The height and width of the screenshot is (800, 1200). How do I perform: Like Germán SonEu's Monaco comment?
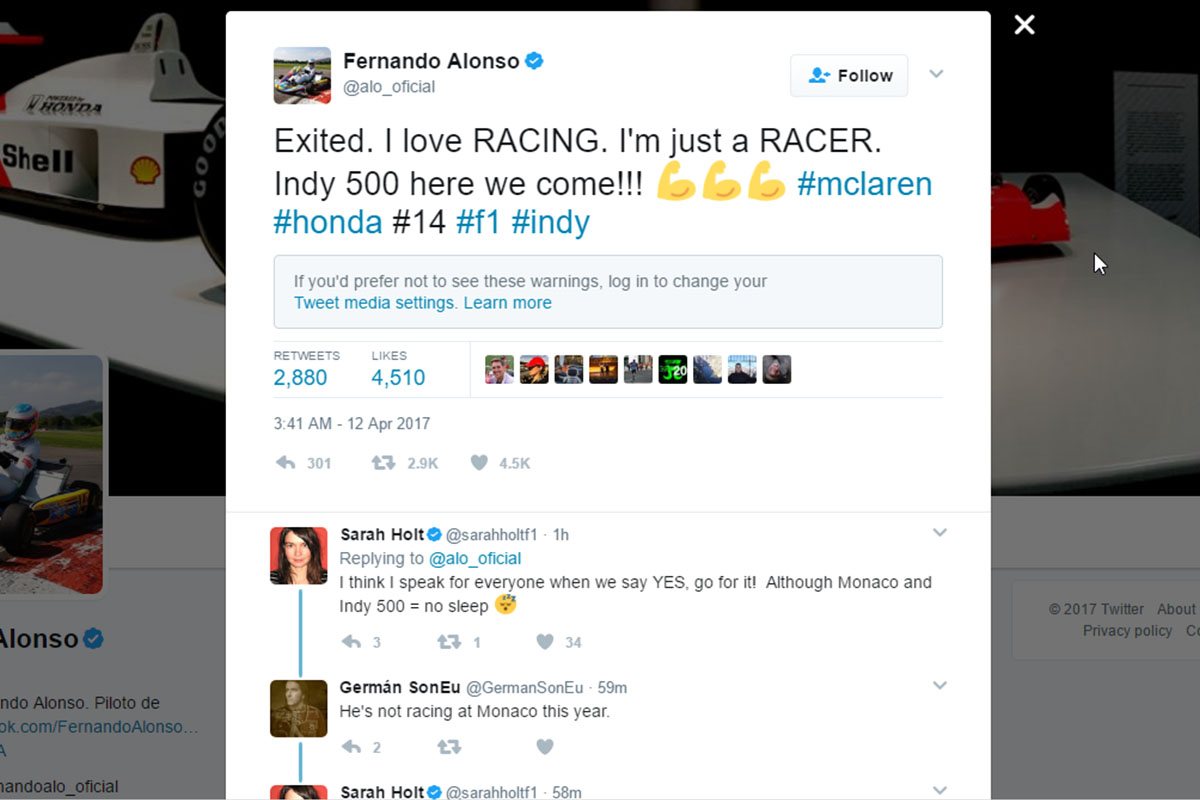[x=545, y=747]
